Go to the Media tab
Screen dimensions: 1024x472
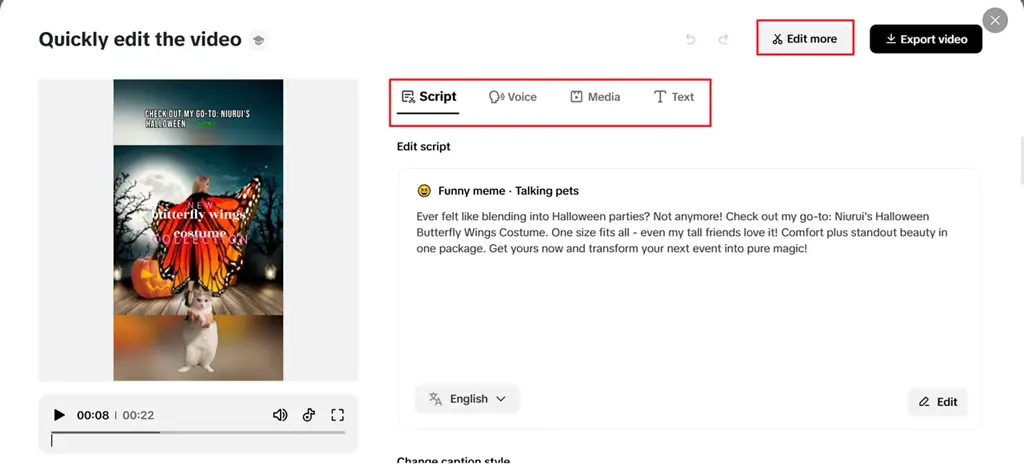click(595, 97)
